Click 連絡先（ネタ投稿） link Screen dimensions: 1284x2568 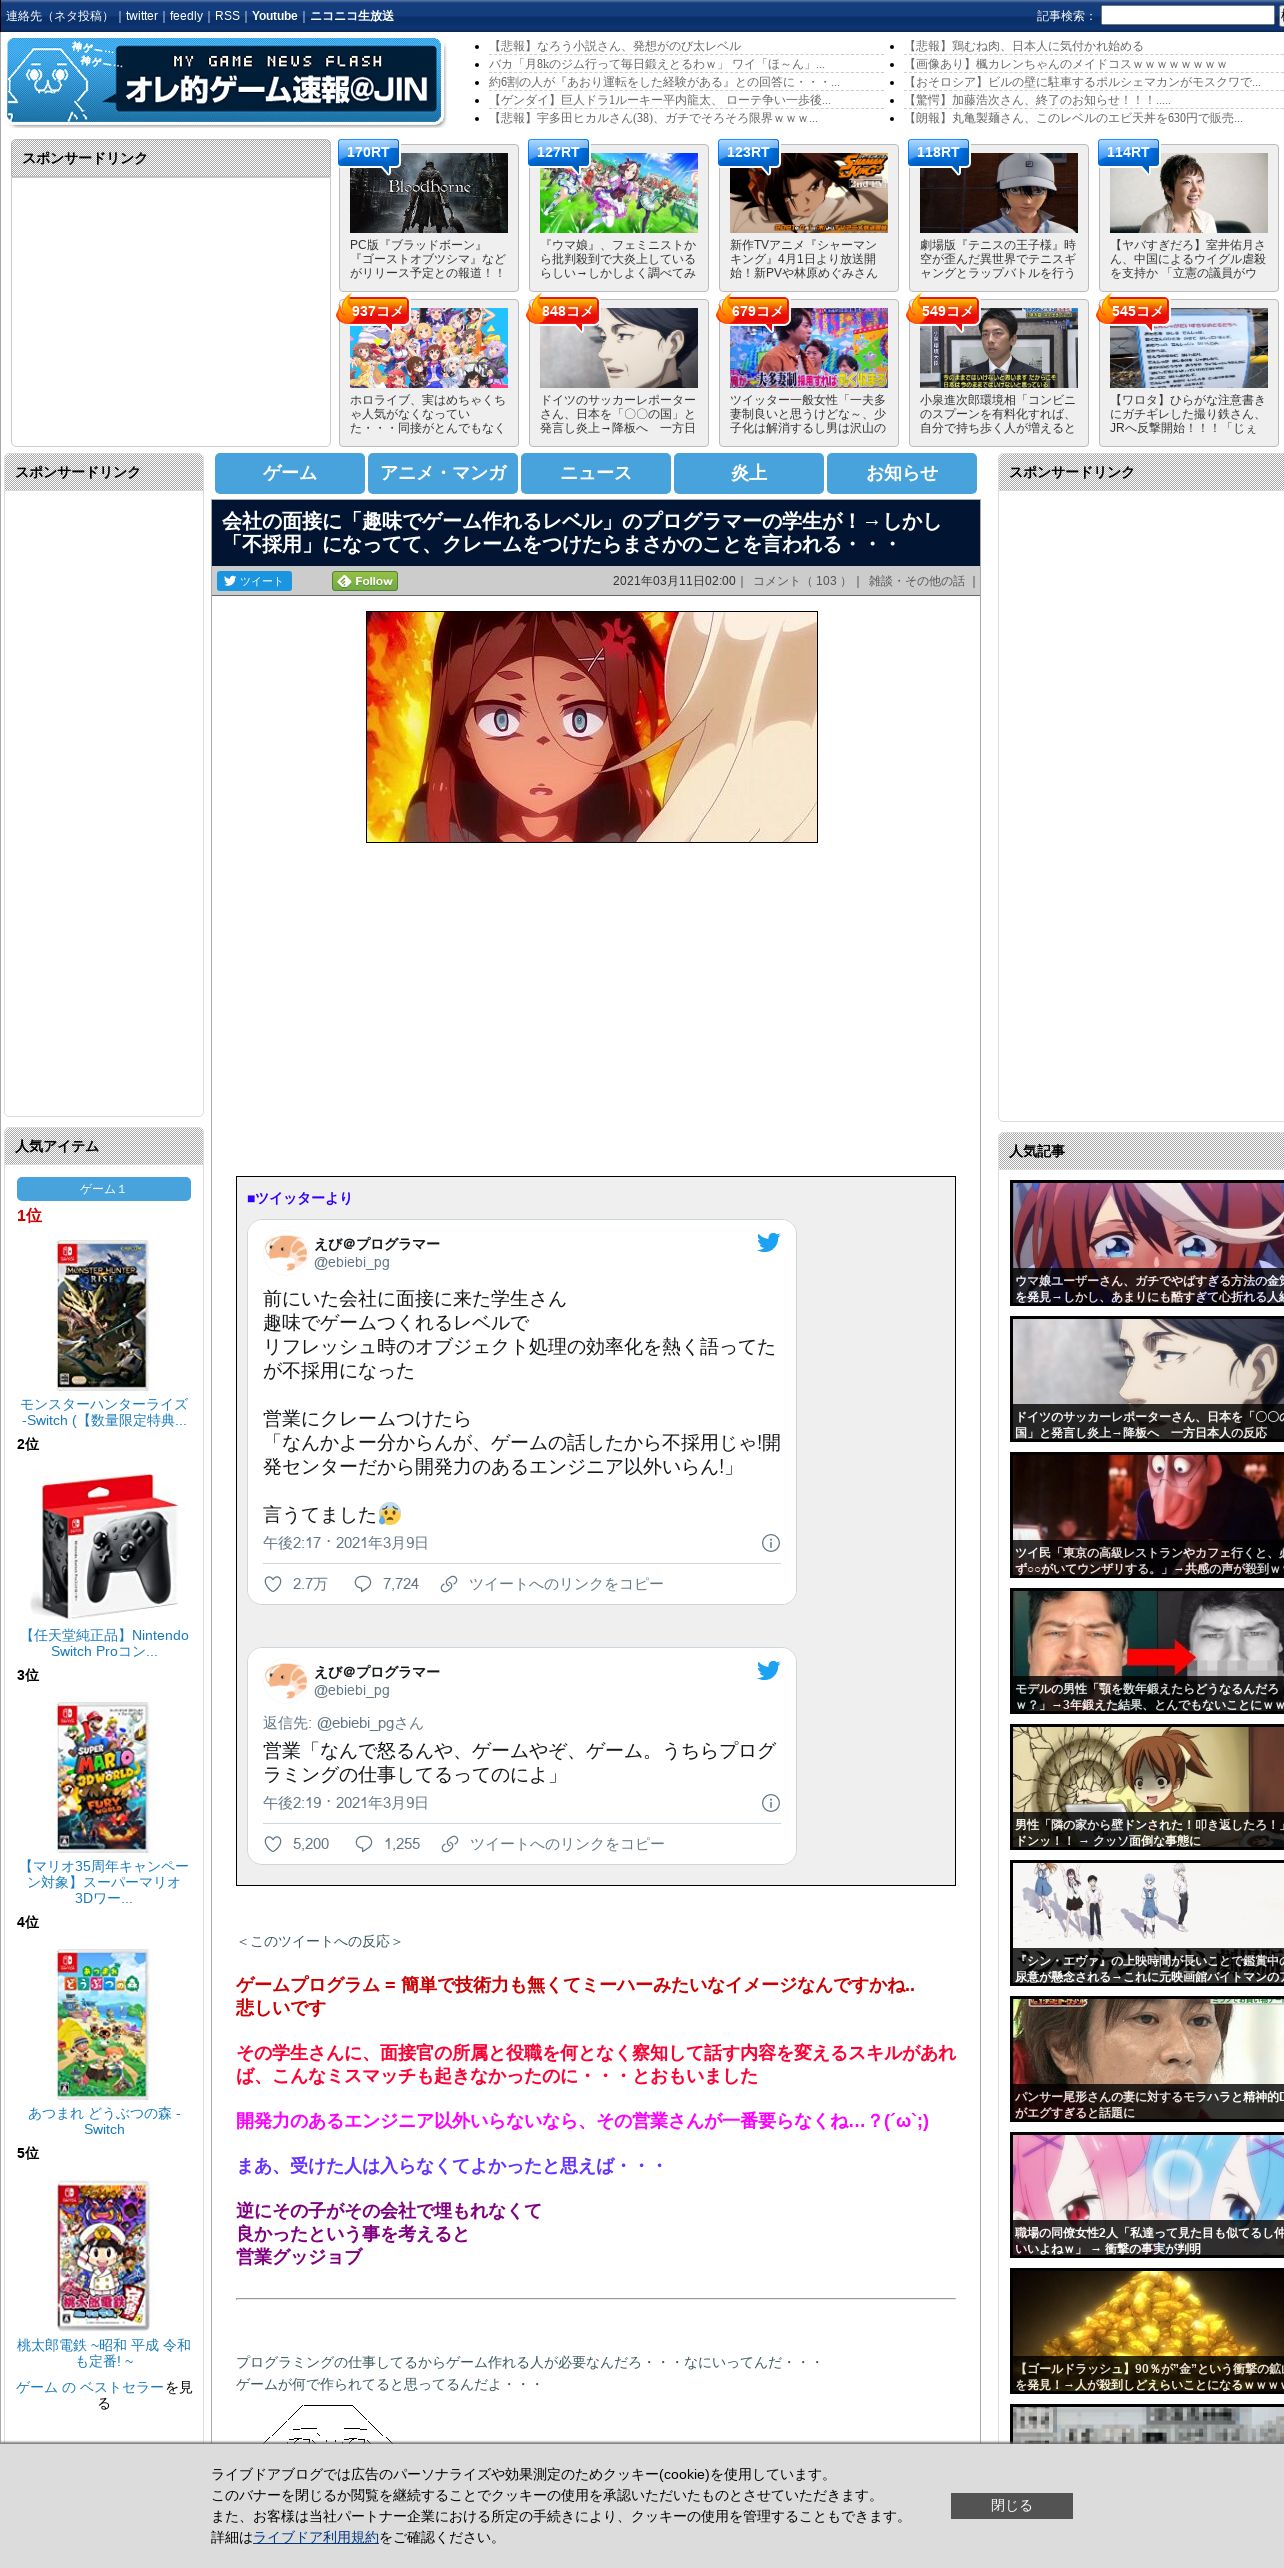click(58, 16)
